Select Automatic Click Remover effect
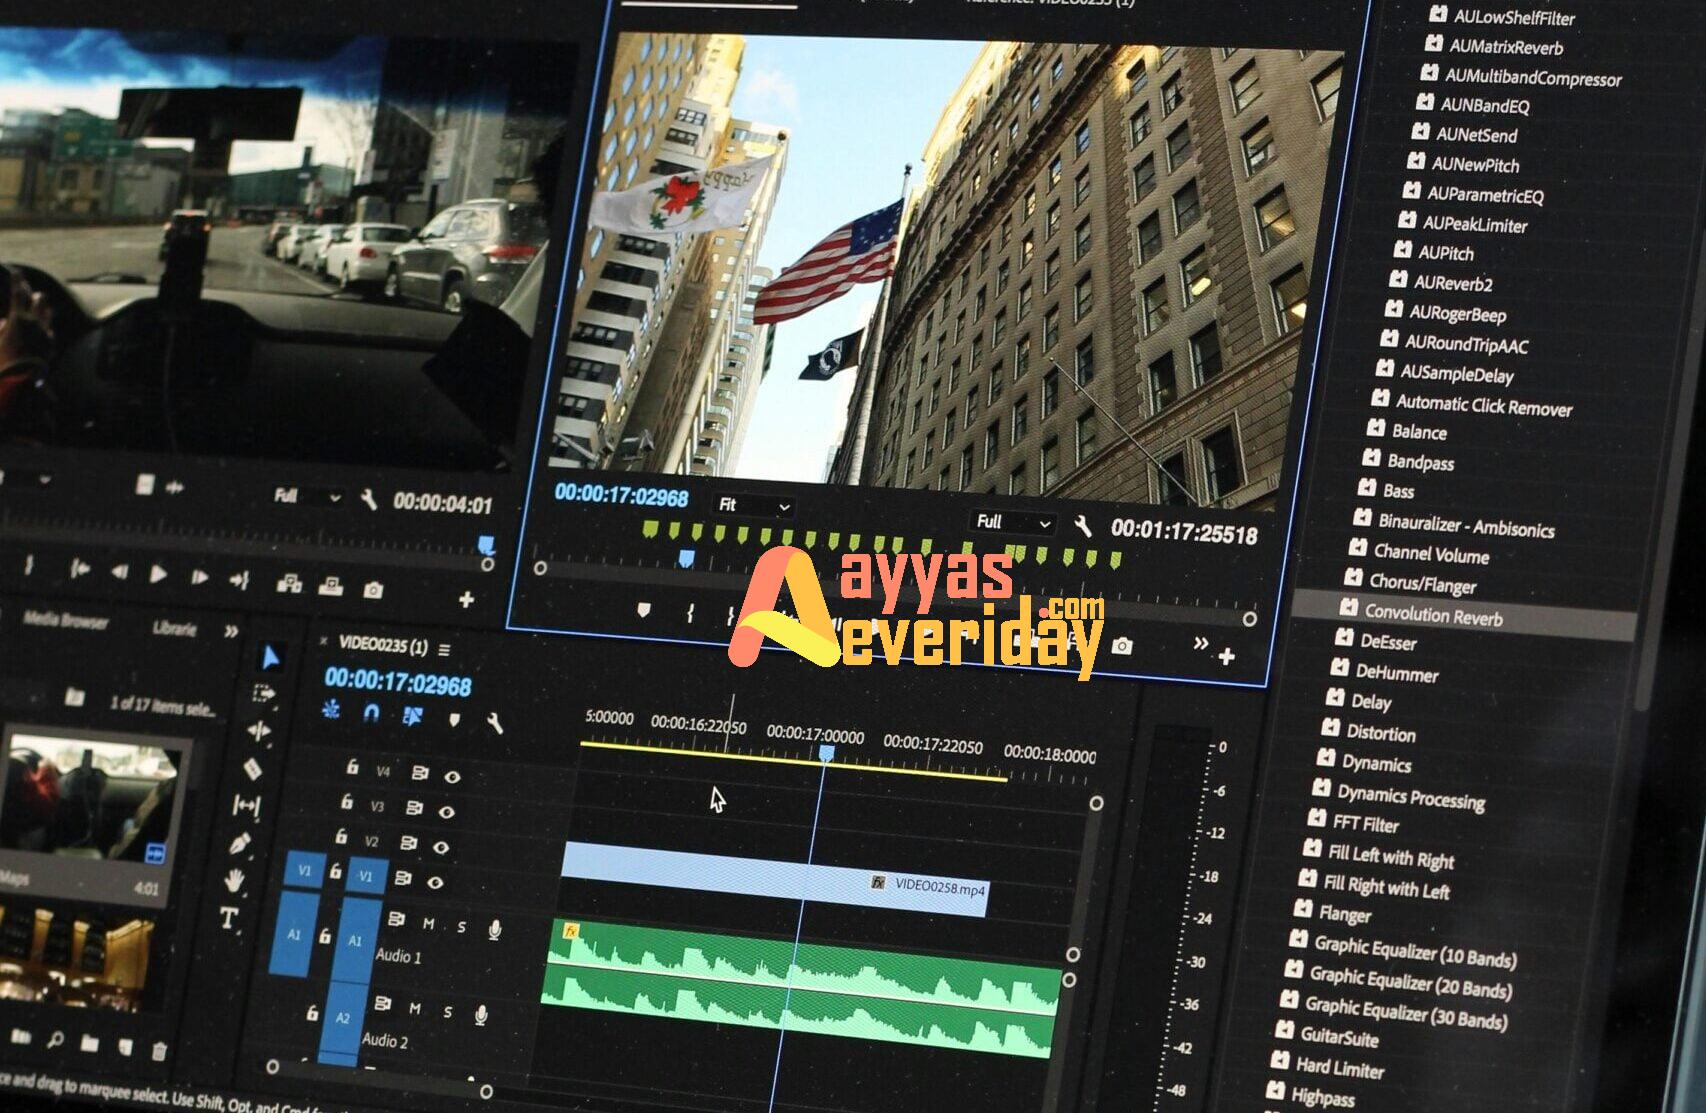The width and height of the screenshot is (1706, 1113). [x=1483, y=405]
